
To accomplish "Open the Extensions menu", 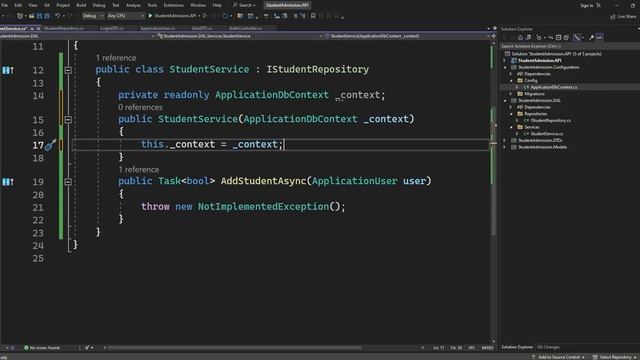I will [x=173, y=5].
